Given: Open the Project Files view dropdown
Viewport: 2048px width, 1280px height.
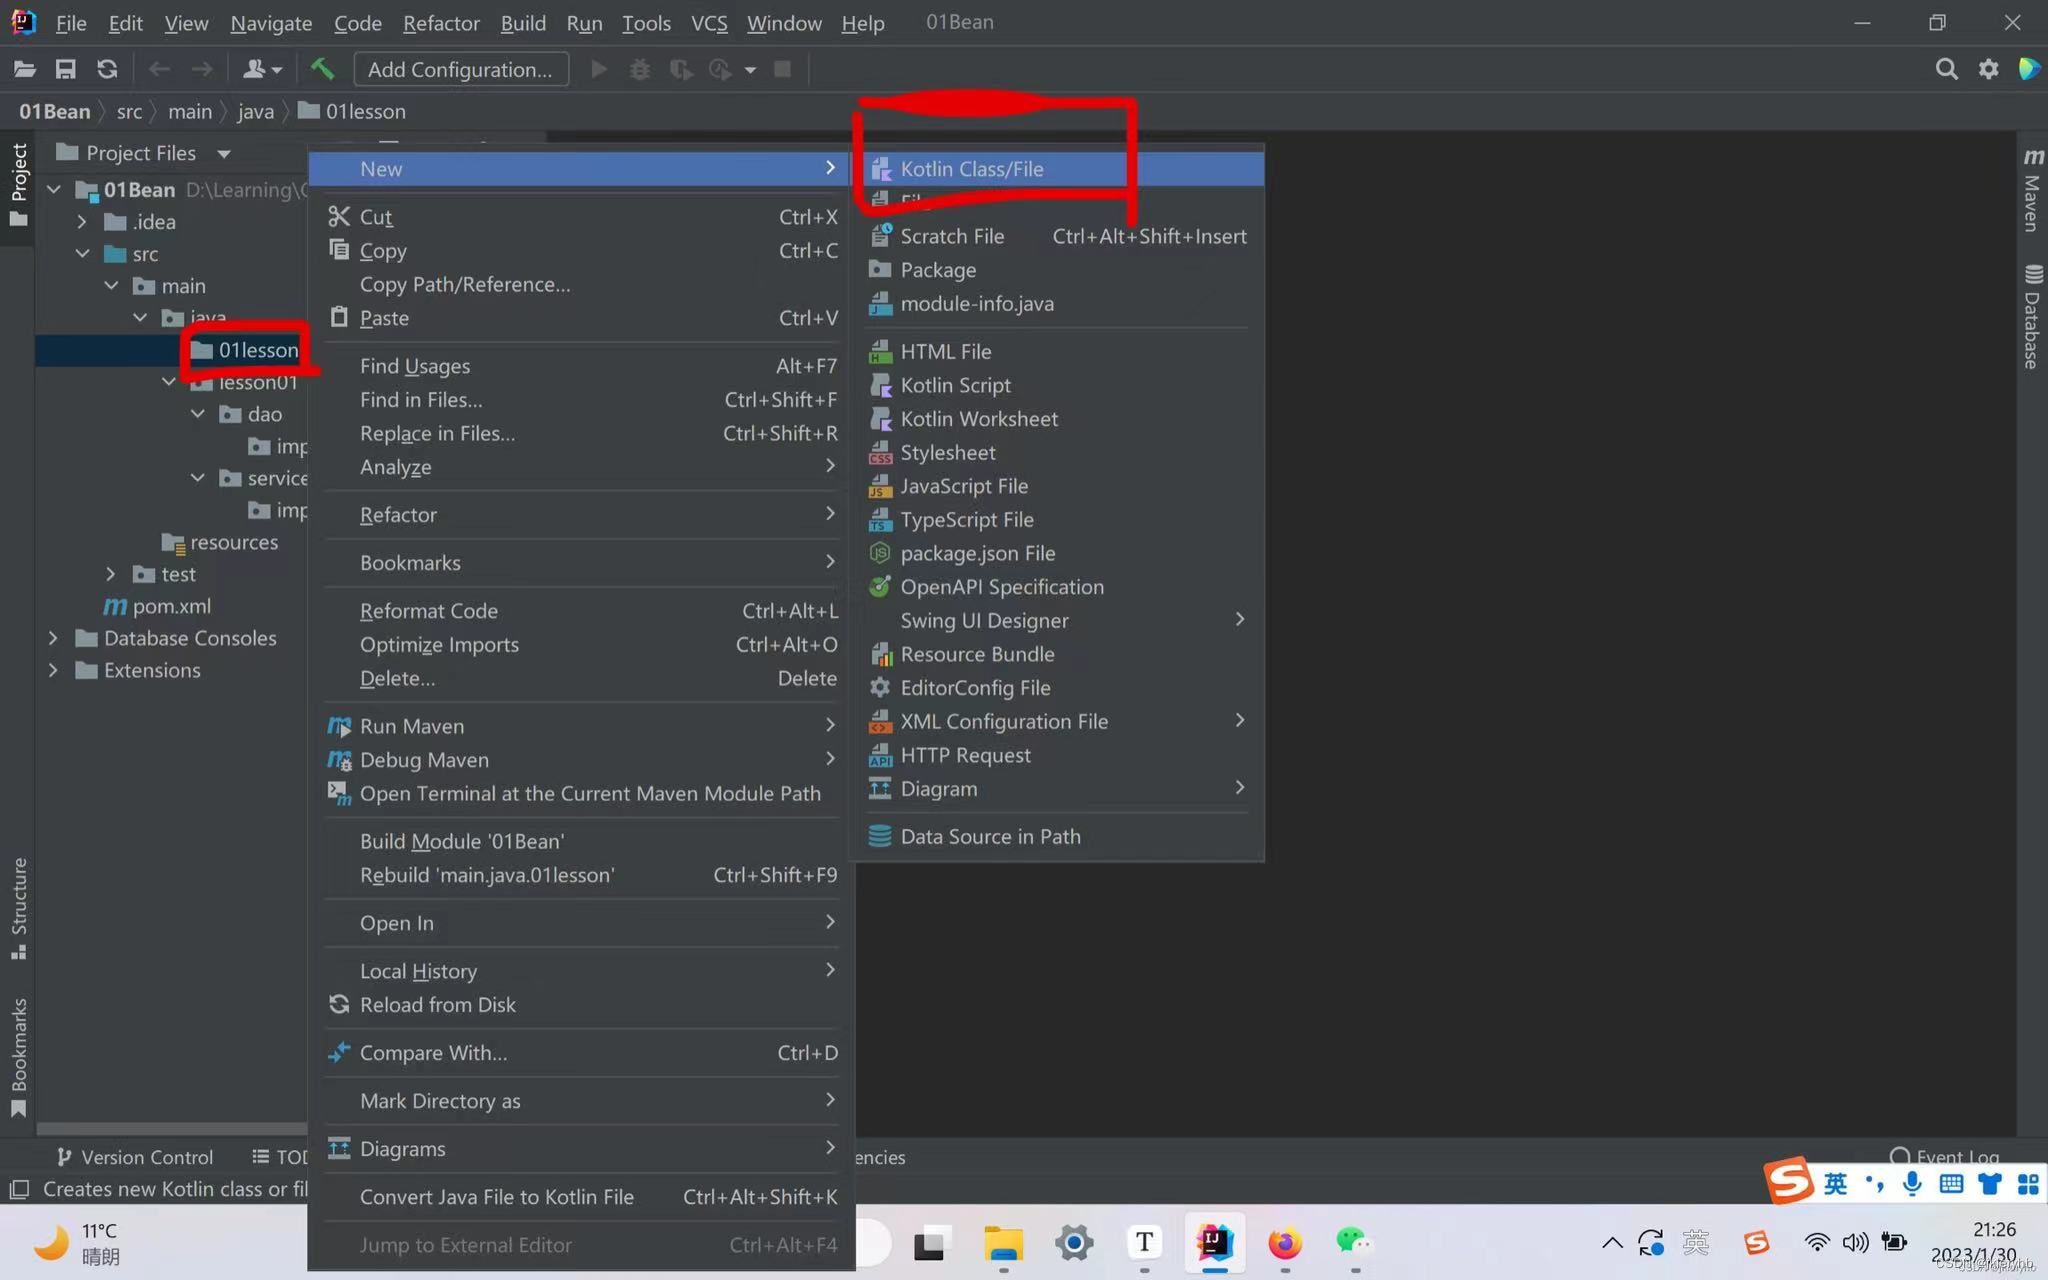Looking at the screenshot, I should [224, 154].
